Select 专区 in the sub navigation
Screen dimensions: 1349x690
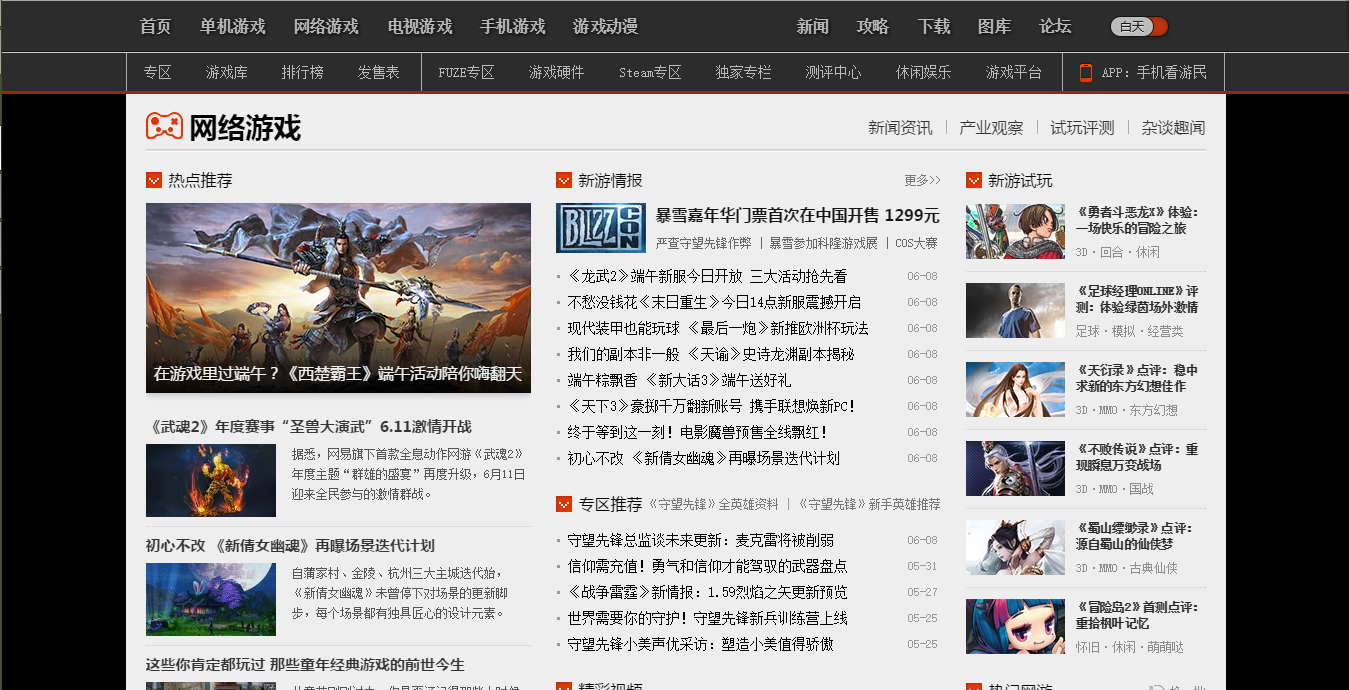(158, 72)
